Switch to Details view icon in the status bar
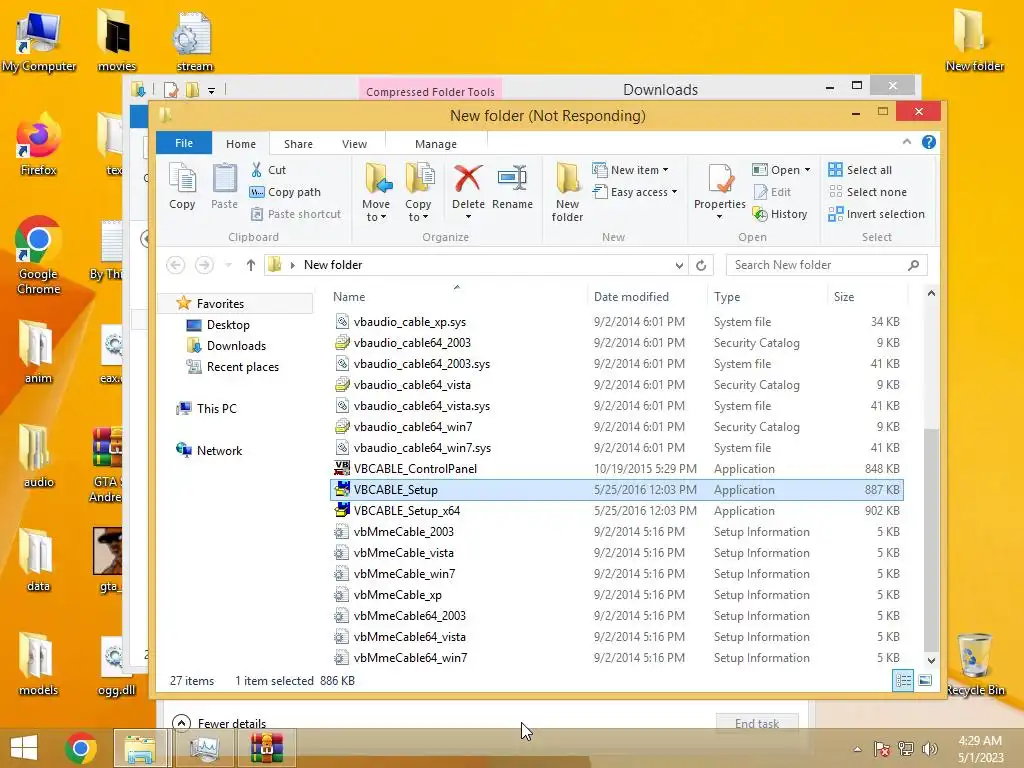Viewport: 1024px width, 768px height. point(903,681)
